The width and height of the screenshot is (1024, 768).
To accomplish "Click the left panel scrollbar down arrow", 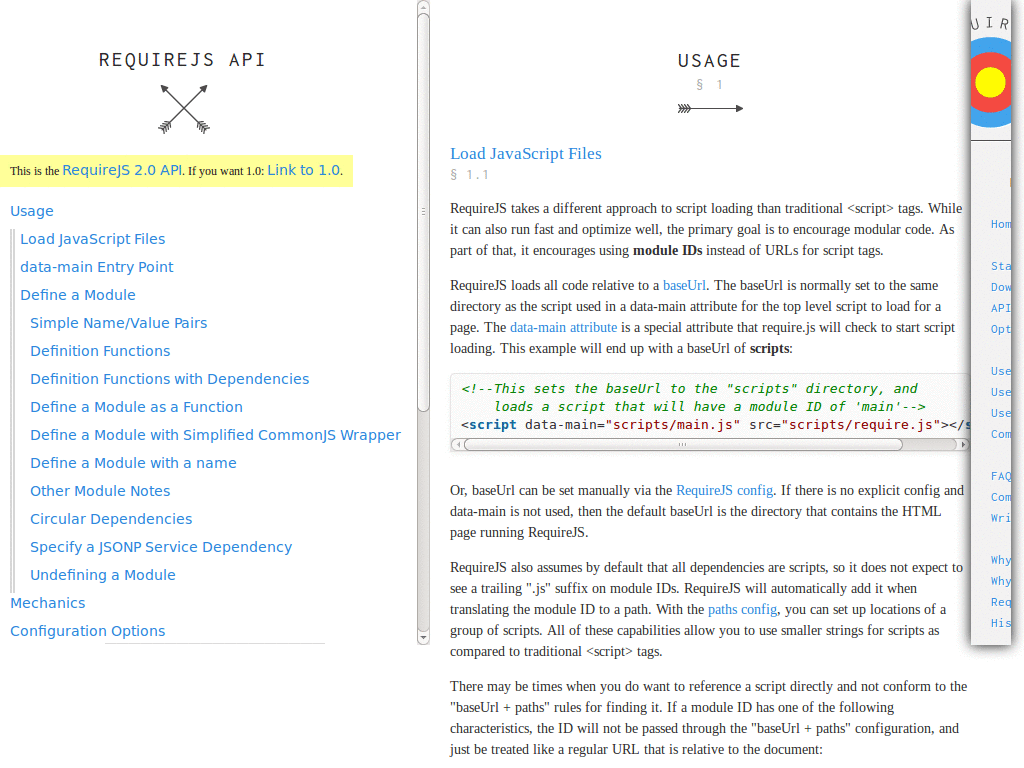I will pos(423,637).
